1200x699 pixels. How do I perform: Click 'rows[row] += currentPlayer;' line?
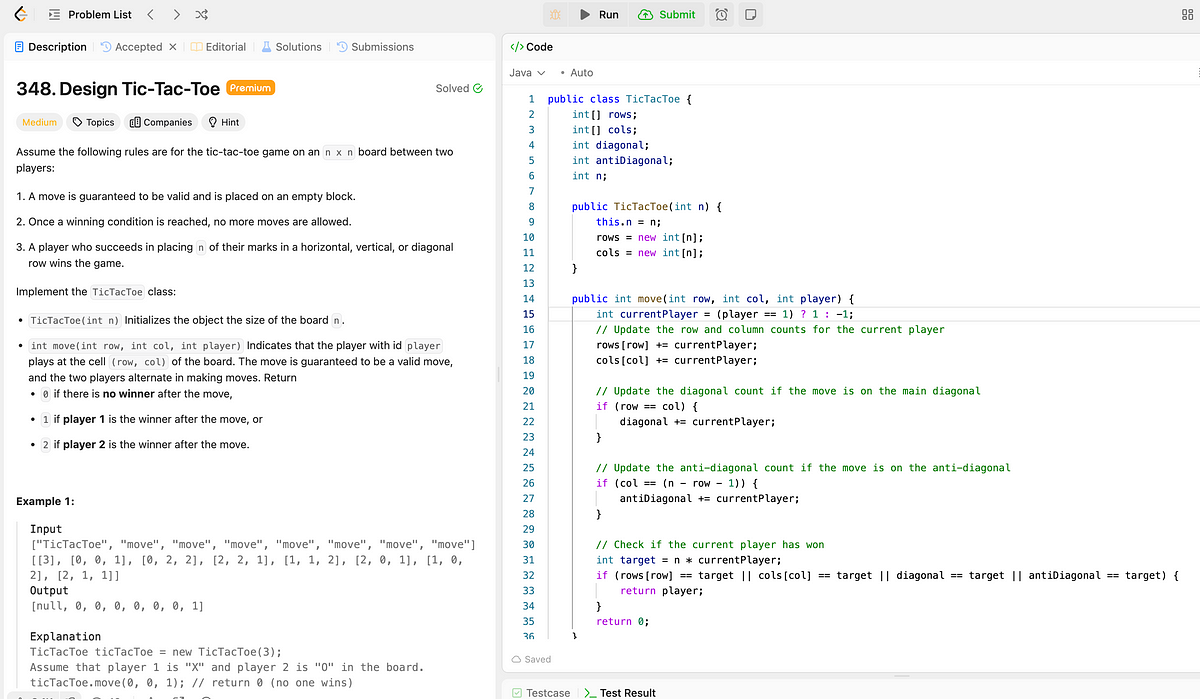pos(676,345)
